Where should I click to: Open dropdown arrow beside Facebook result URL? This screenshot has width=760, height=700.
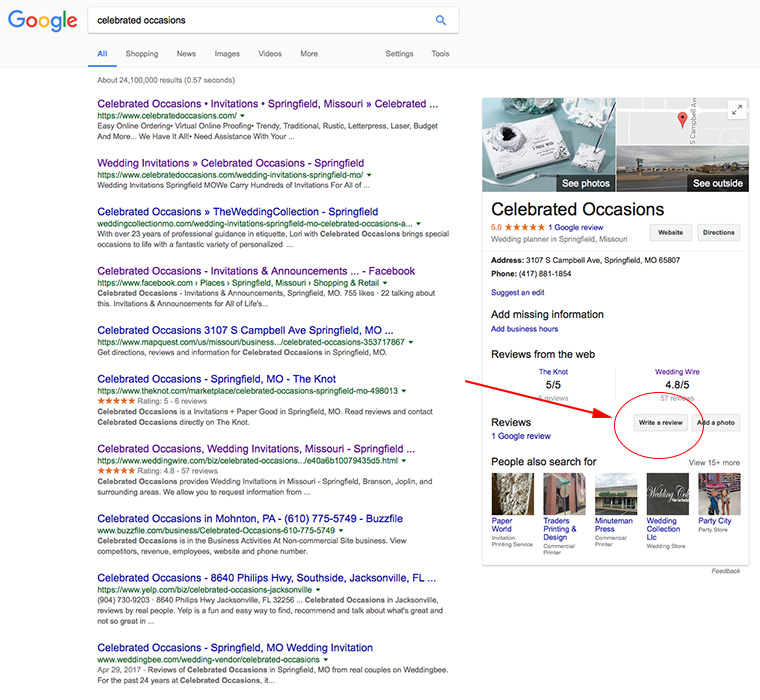[385, 283]
